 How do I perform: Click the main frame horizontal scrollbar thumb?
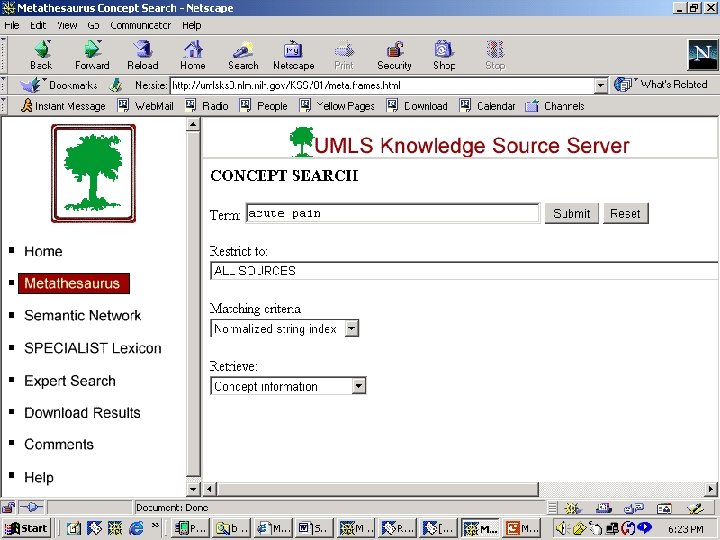click(x=377, y=489)
